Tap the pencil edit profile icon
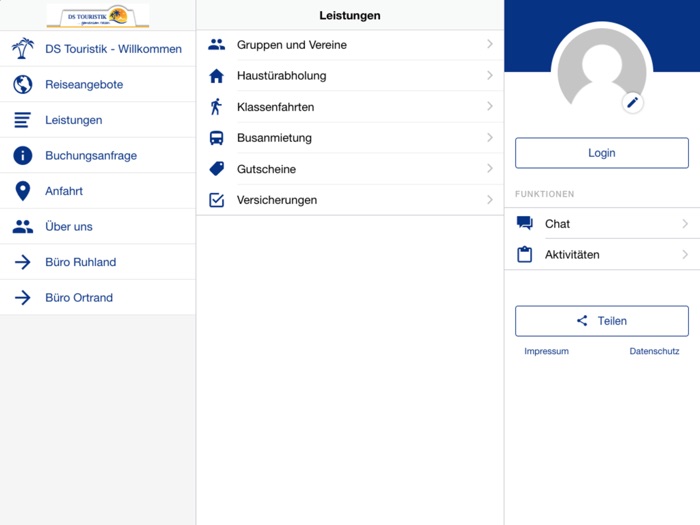Image resolution: width=700 pixels, height=525 pixels. pos(632,102)
